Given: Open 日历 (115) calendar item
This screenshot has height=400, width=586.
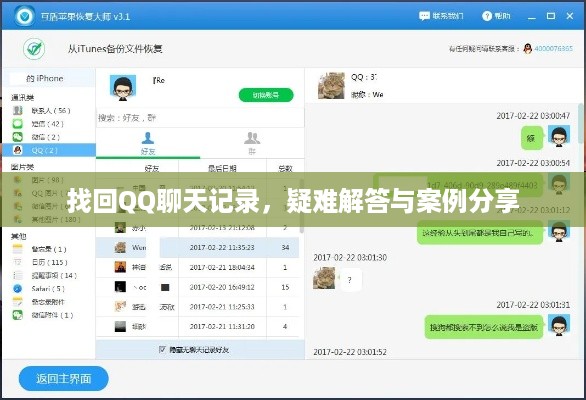Looking at the screenshot, I should [50, 262].
